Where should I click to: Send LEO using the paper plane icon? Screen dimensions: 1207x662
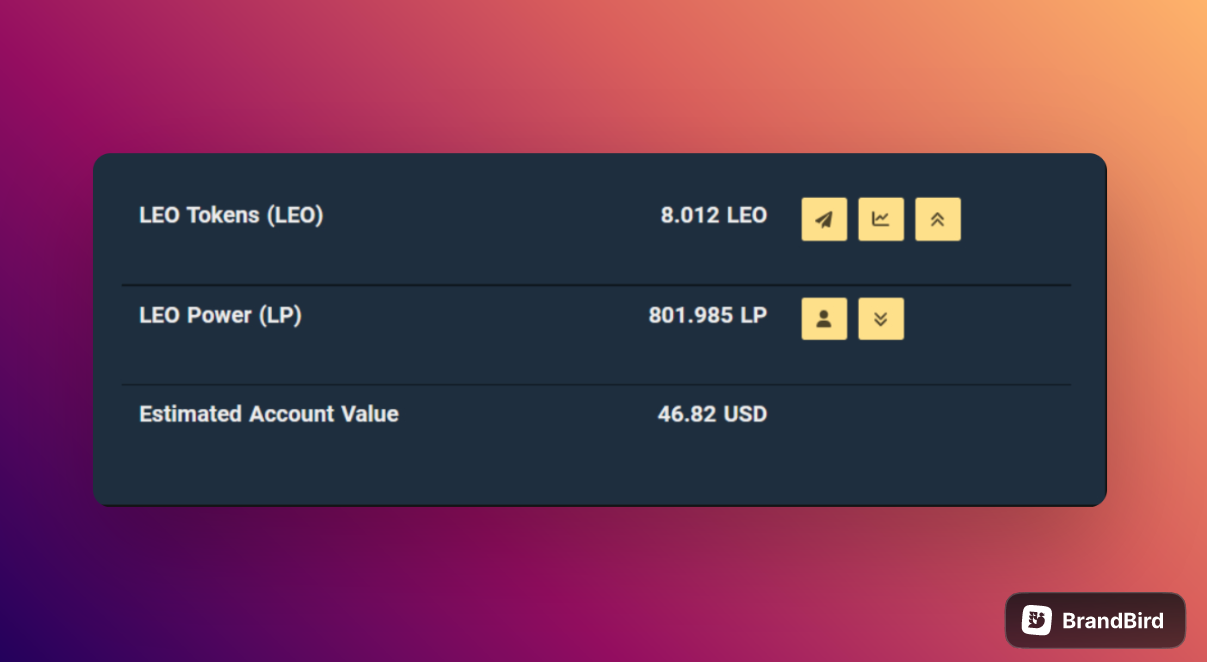[824, 220]
